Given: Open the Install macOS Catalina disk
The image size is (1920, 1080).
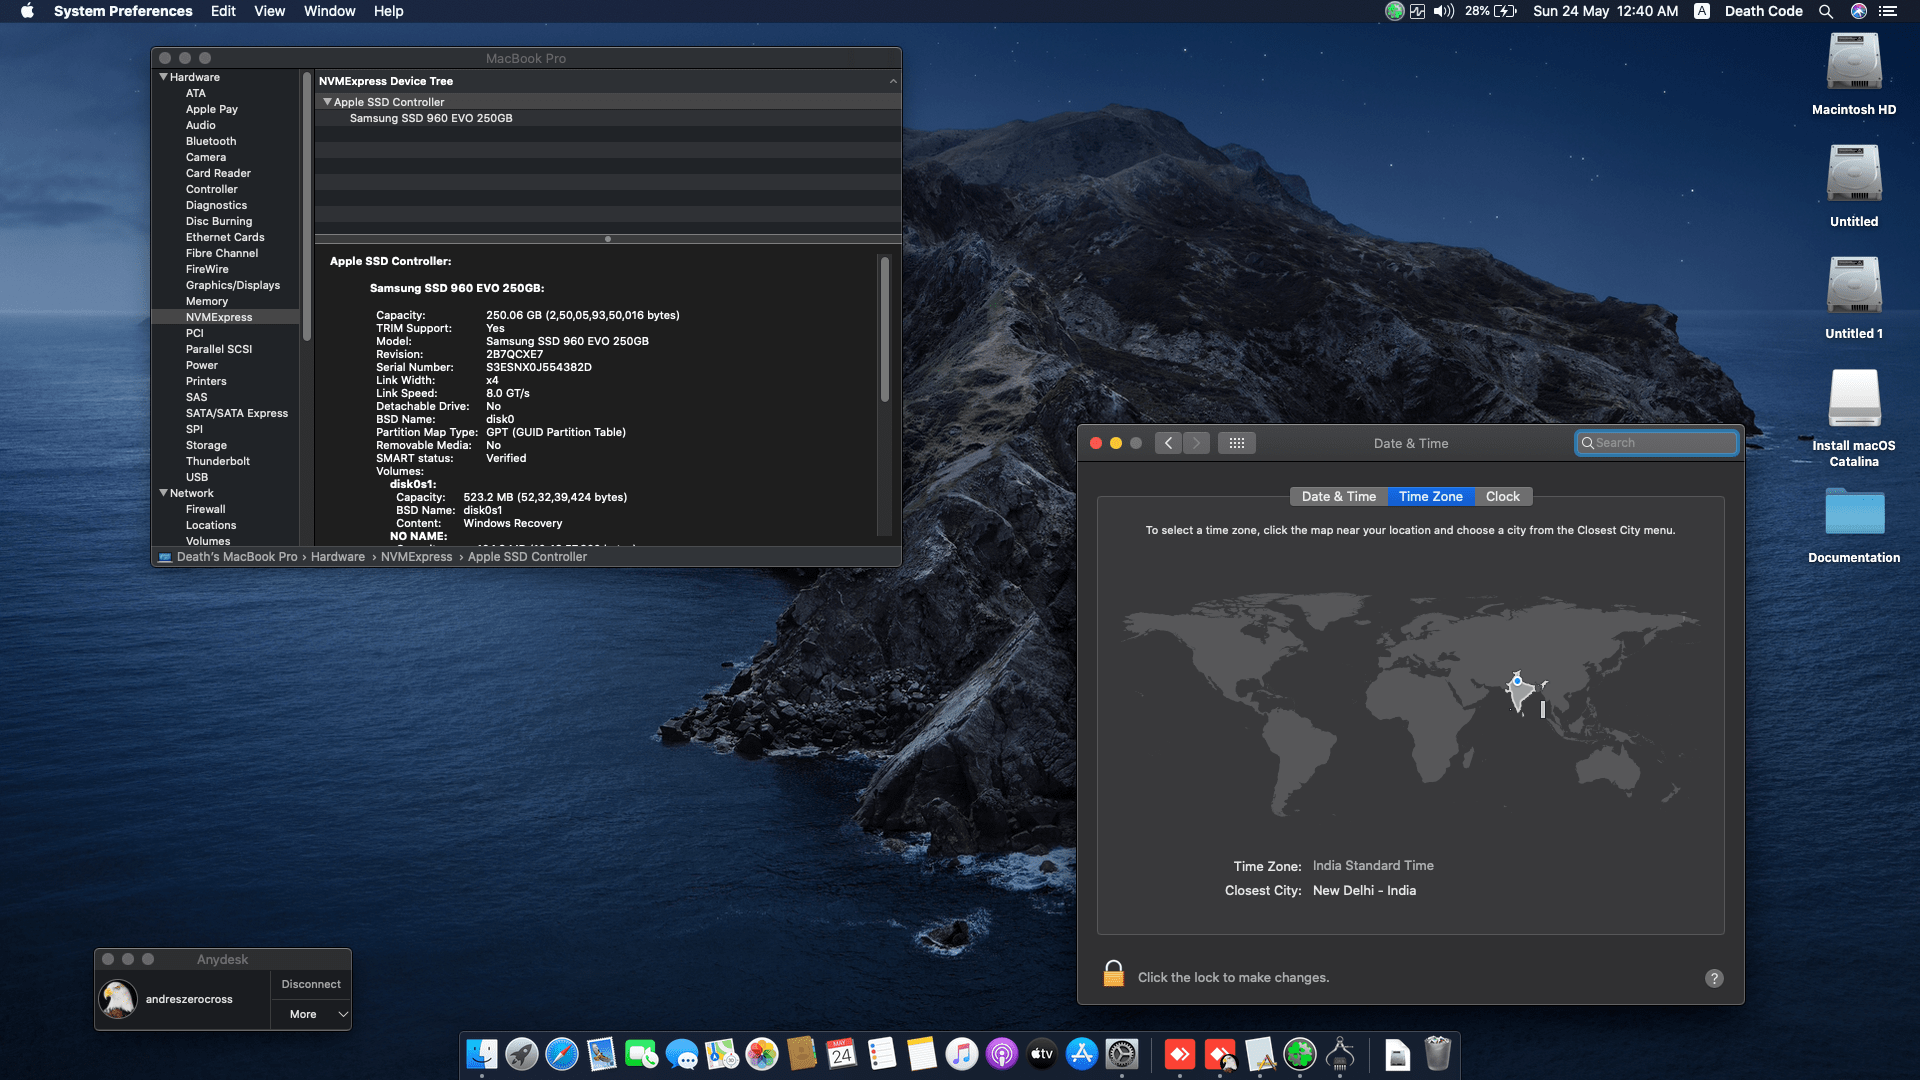Looking at the screenshot, I should pyautogui.click(x=1853, y=400).
